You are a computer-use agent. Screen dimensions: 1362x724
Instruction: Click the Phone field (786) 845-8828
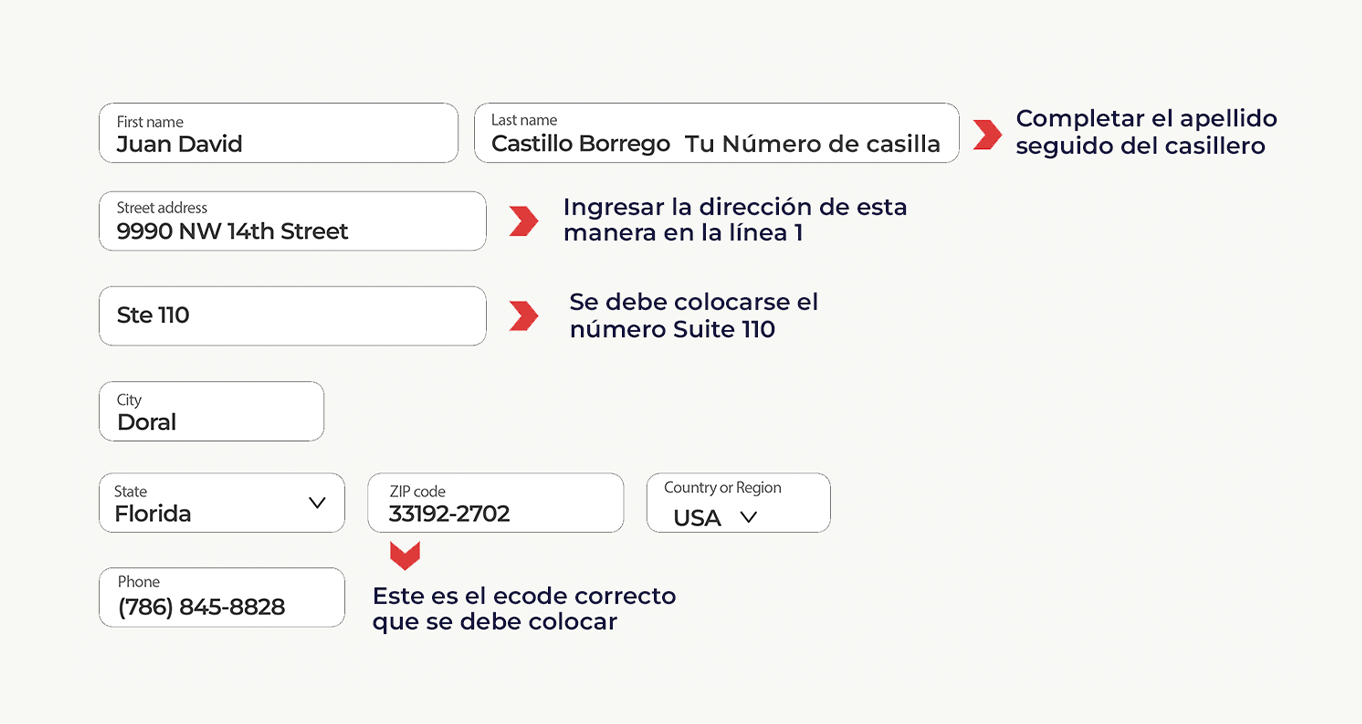click(222, 598)
